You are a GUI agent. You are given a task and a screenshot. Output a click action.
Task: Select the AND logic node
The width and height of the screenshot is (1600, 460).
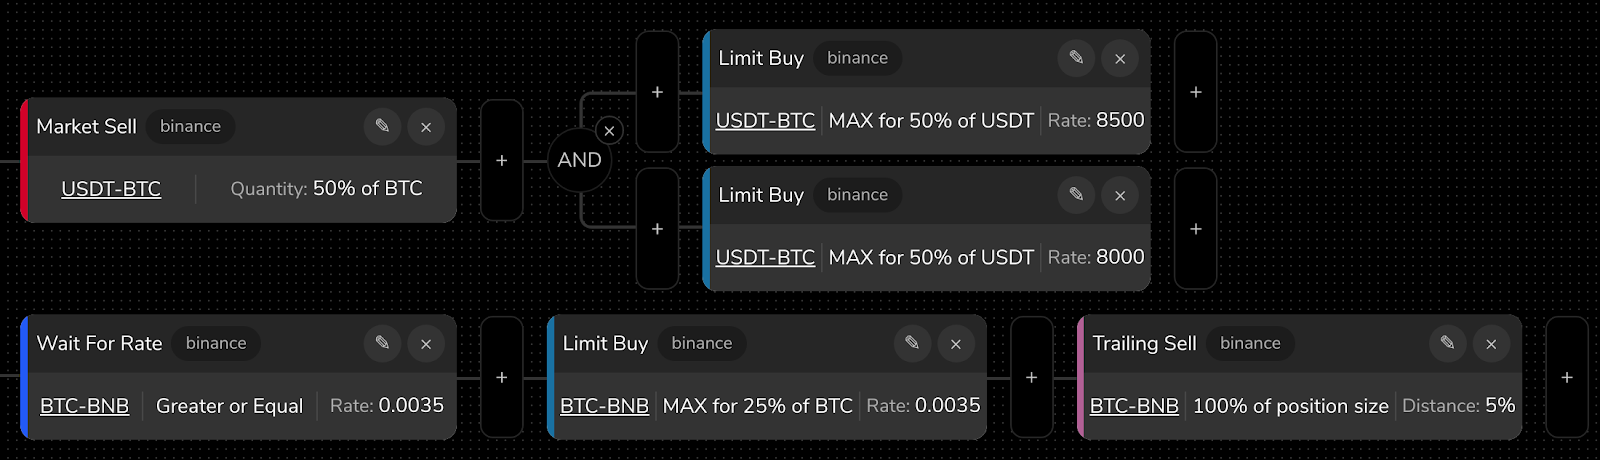tap(579, 160)
